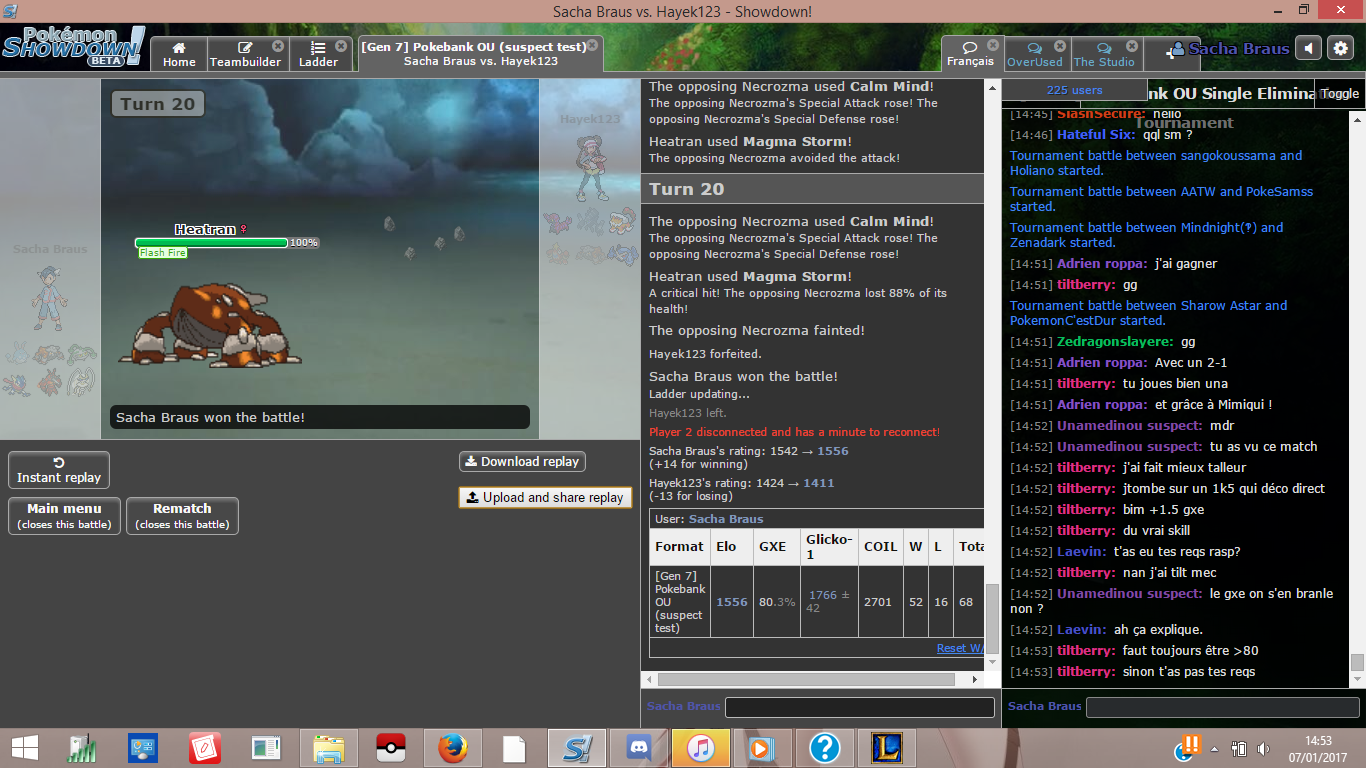The width and height of the screenshot is (1366, 768).
Task: Click the chat room vertical scrollbar
Action: point(1357,662)
